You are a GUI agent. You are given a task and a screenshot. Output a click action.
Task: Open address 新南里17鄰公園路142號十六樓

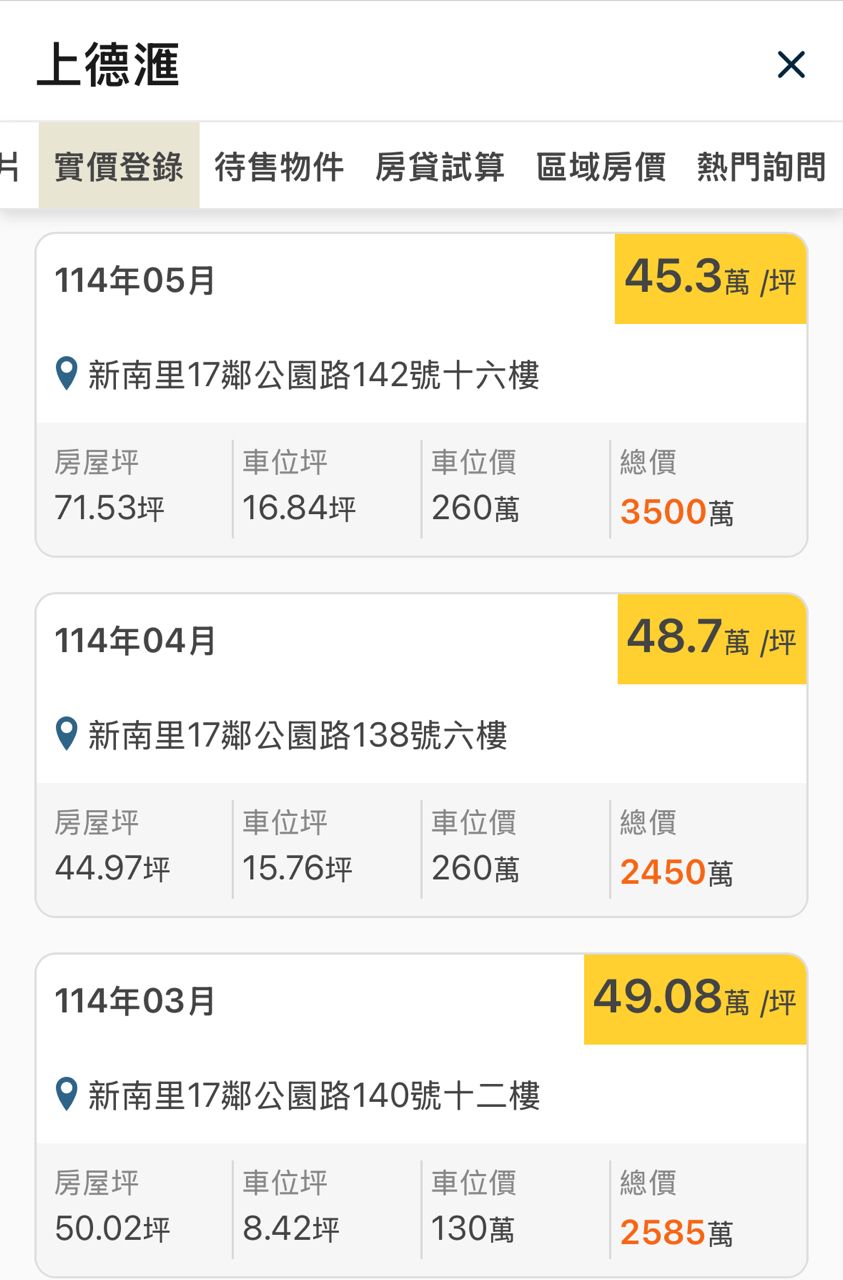tap(314, 376)
